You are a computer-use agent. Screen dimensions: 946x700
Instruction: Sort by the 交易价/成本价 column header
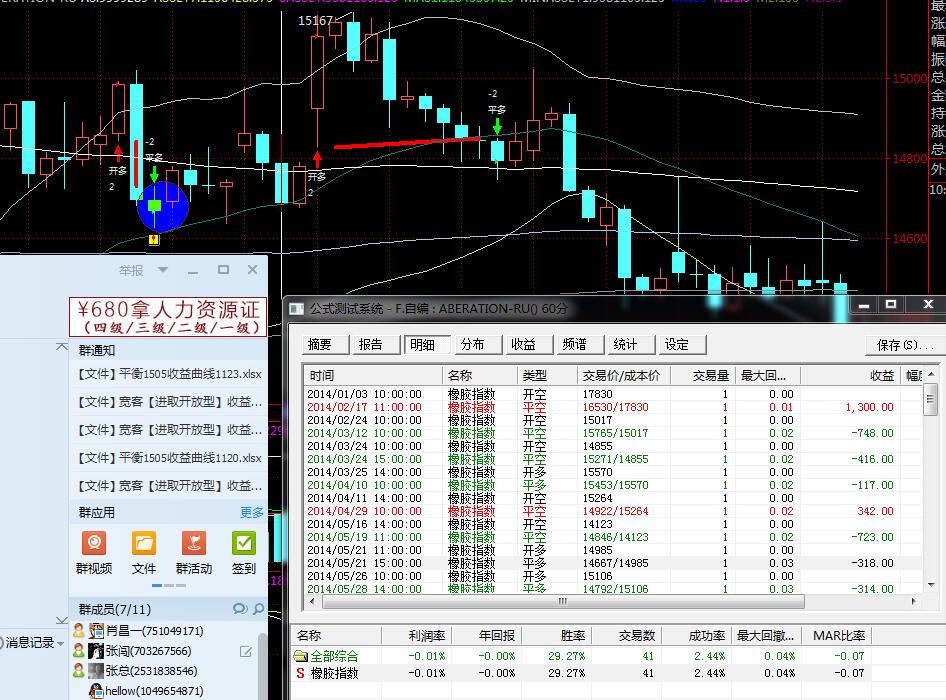pyautogui.click(x=620, y=376)
